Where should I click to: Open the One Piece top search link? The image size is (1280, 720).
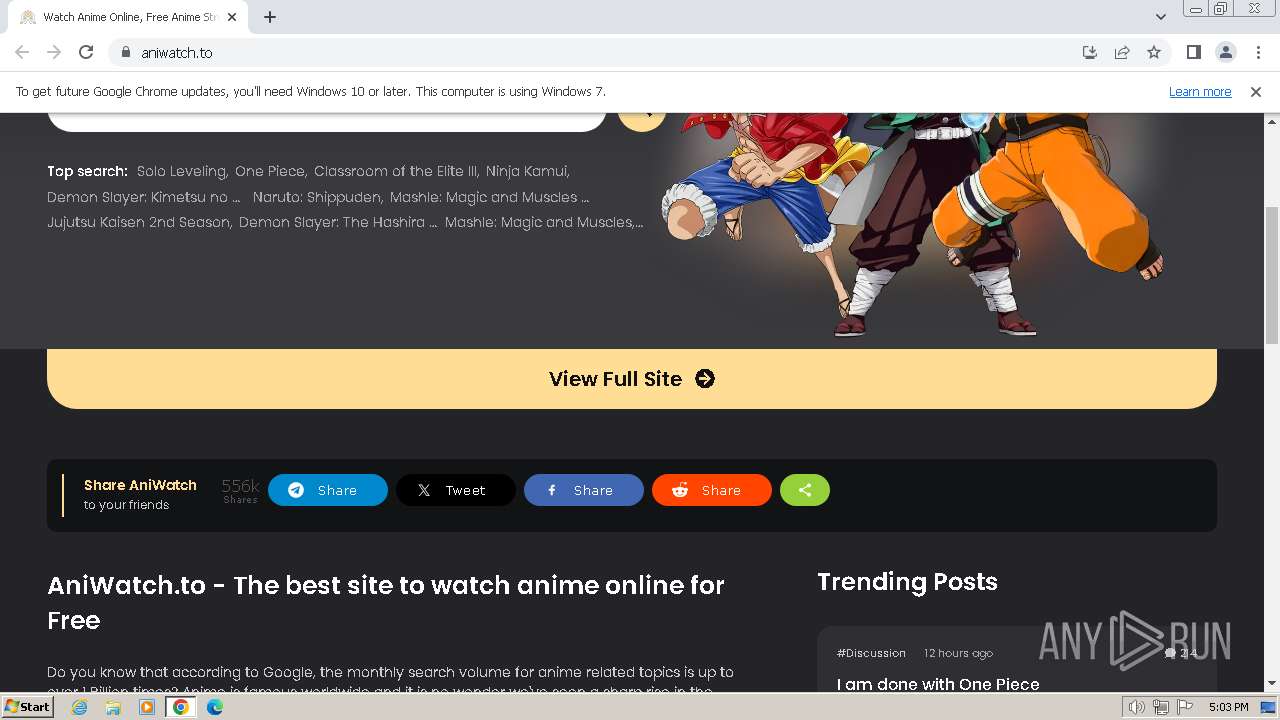point(270,171)
